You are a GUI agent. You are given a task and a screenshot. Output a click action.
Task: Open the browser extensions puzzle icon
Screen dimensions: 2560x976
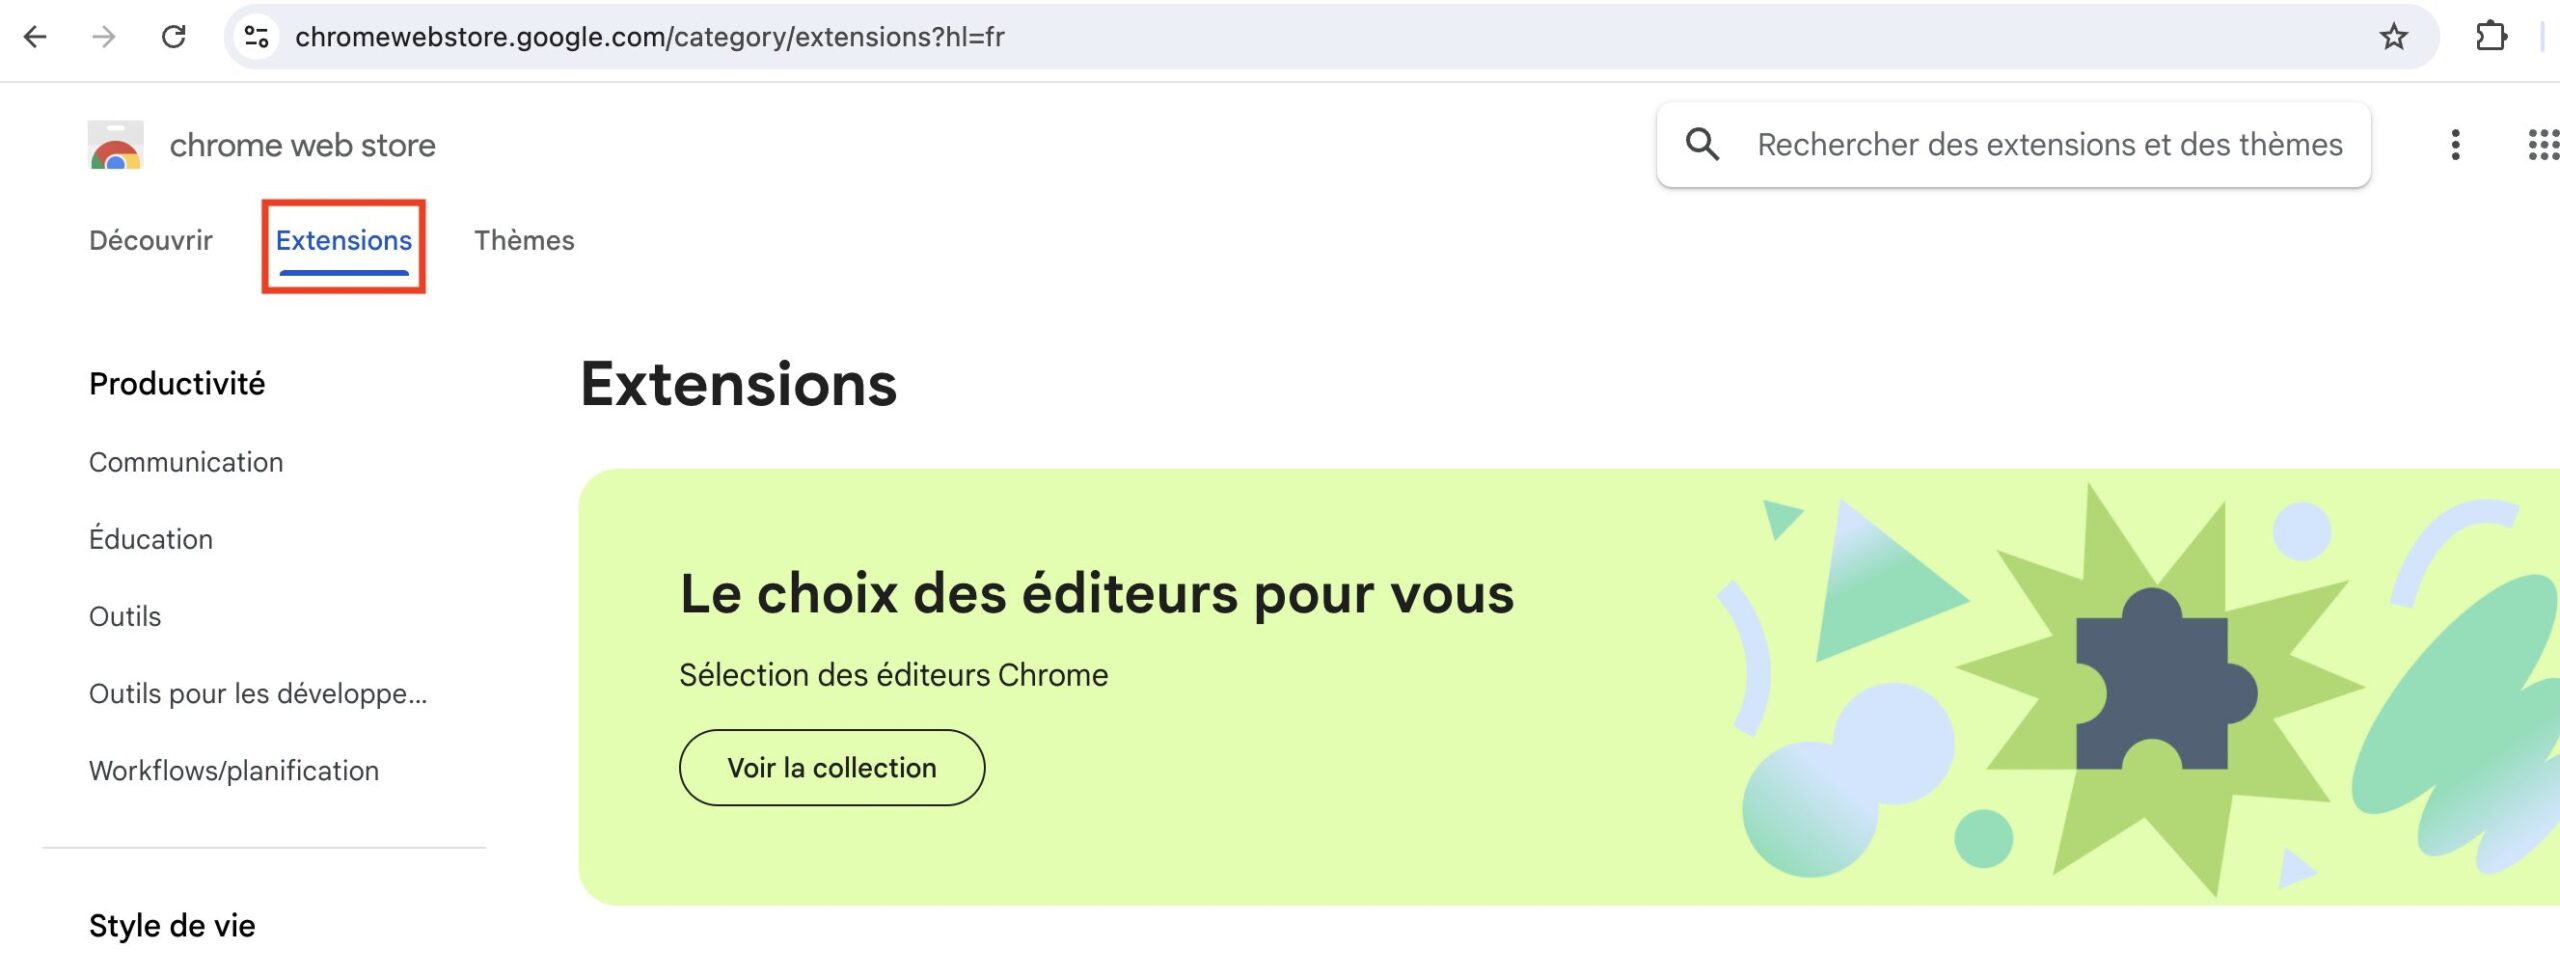coord(2491,37)
